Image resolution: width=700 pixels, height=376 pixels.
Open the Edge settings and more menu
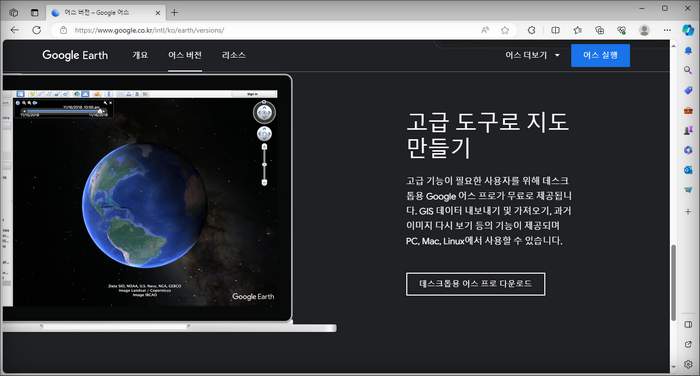click(667, 30)
